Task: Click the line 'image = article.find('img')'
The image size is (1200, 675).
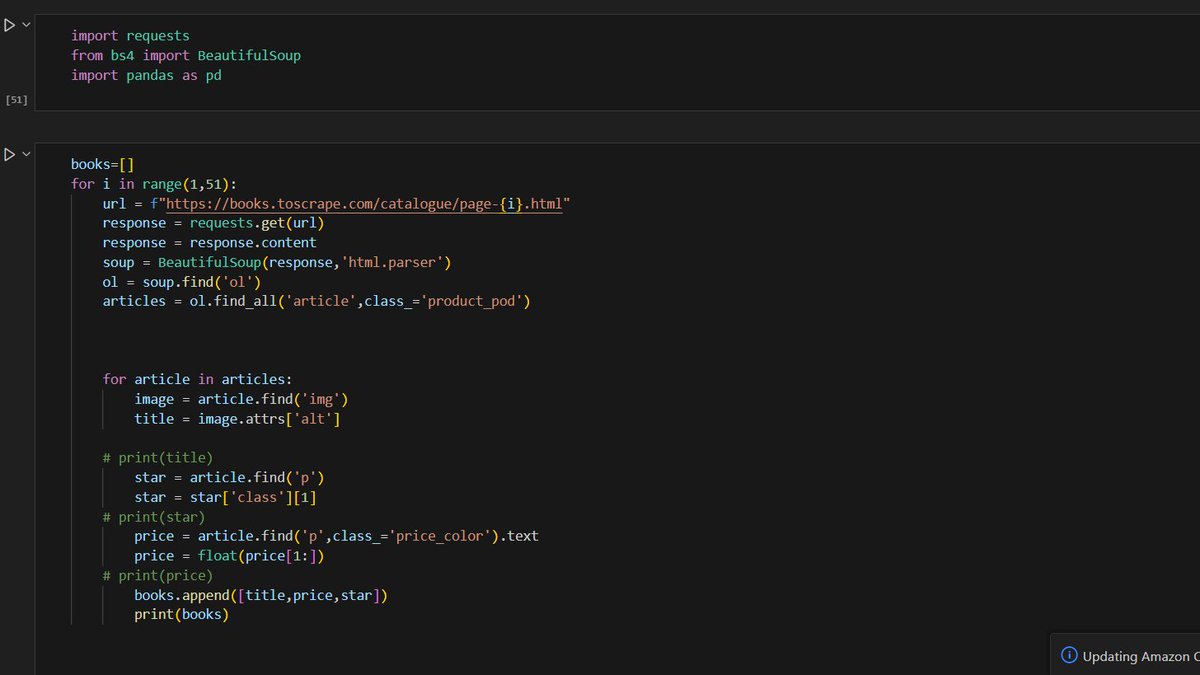Action: coord(241,399)
